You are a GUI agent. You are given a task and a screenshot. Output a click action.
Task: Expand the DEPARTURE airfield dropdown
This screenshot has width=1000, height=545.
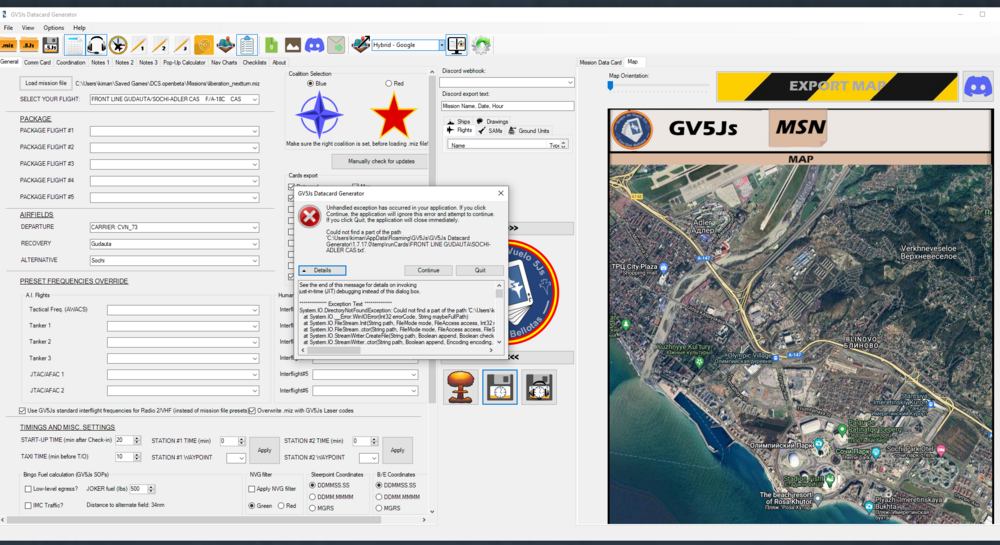(255, 227)
